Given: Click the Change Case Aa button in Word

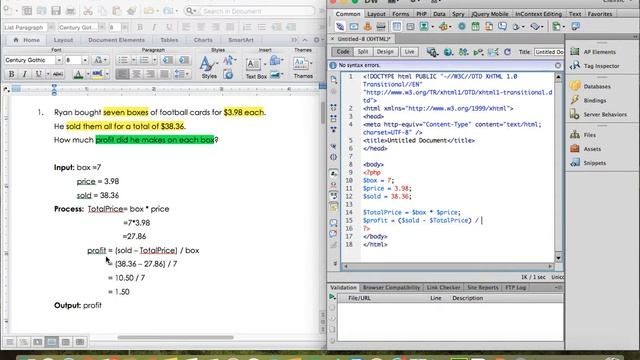Looking at the screenshot, I should [100, 60].
